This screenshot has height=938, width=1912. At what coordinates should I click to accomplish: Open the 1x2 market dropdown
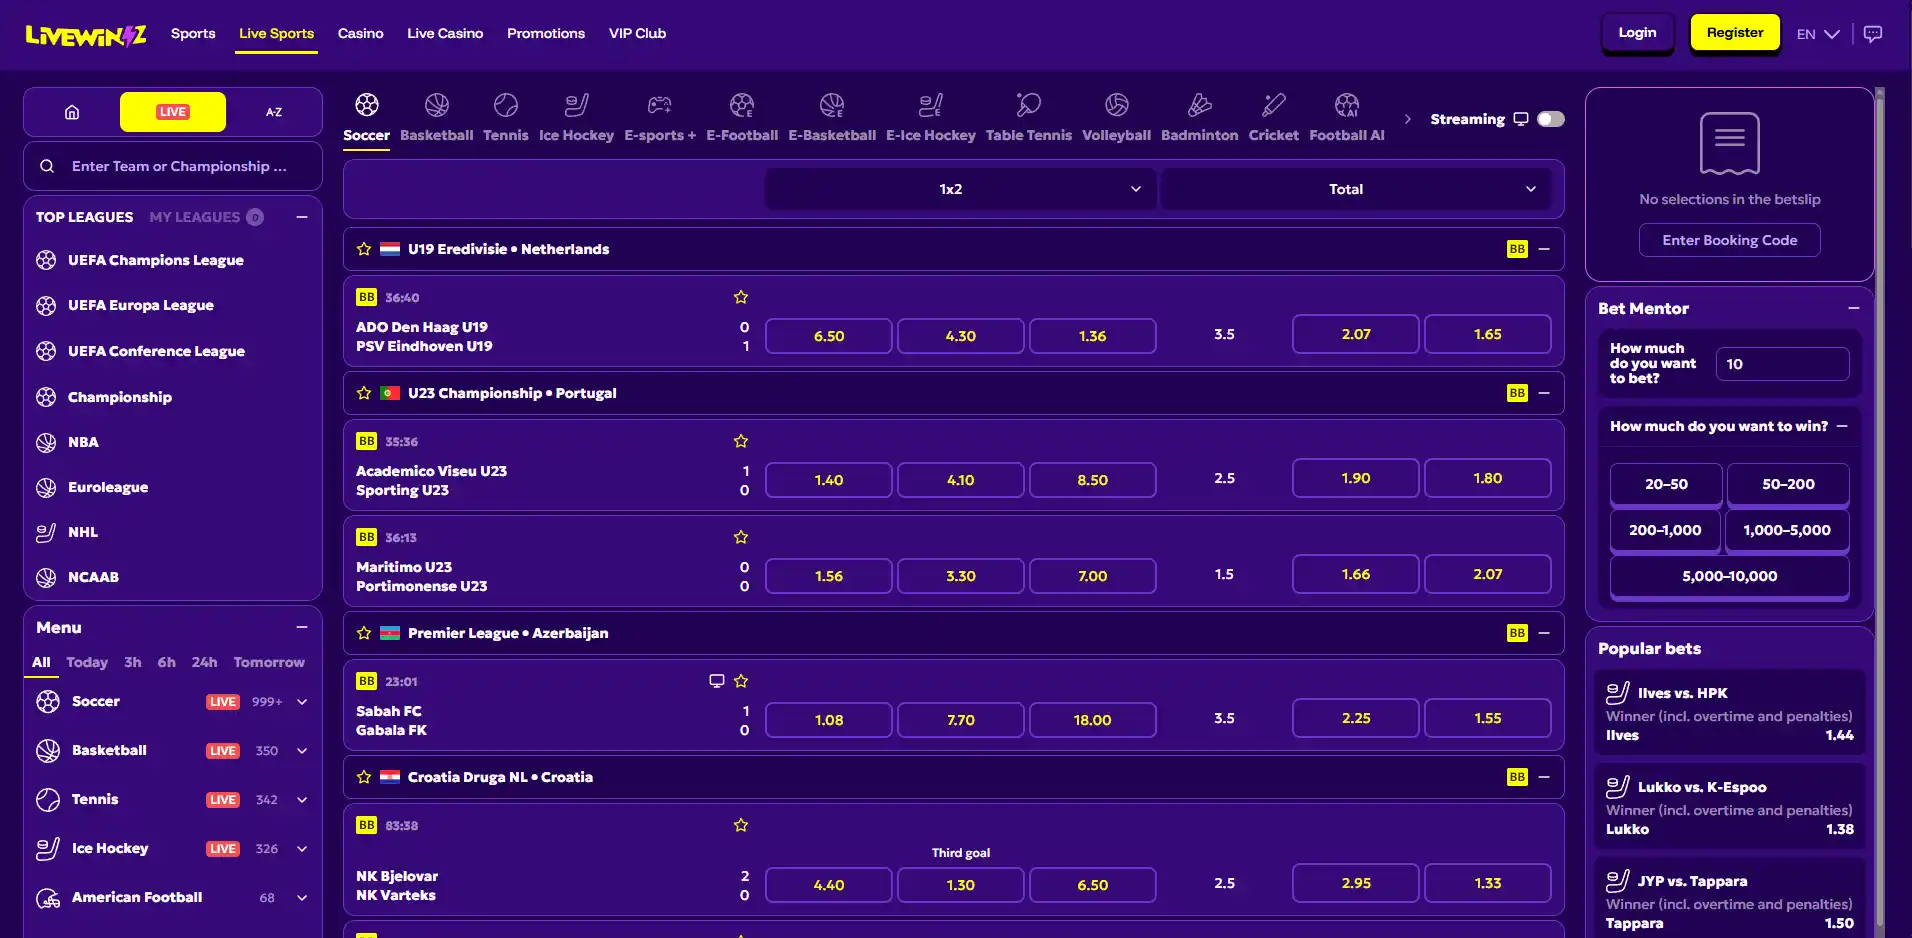[960, 189]
